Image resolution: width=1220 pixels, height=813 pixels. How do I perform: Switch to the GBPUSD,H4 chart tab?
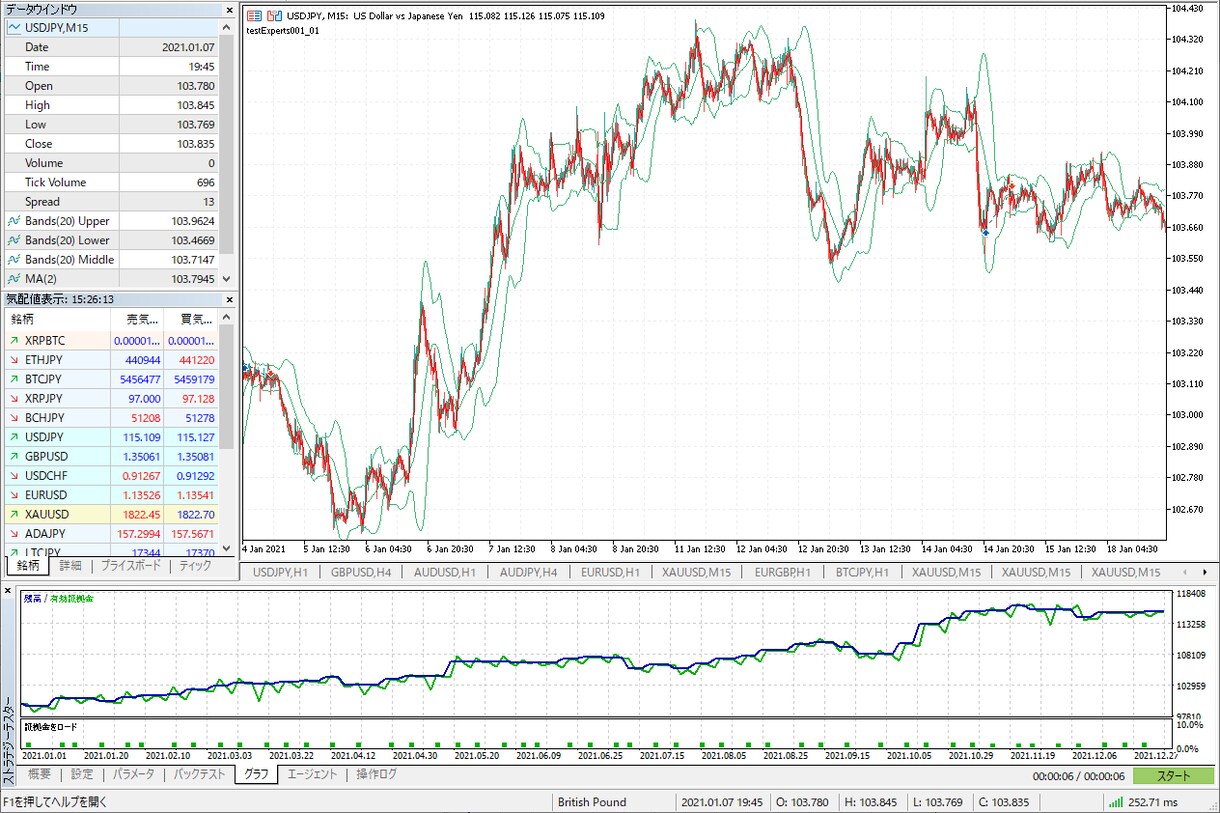(364, 573)
